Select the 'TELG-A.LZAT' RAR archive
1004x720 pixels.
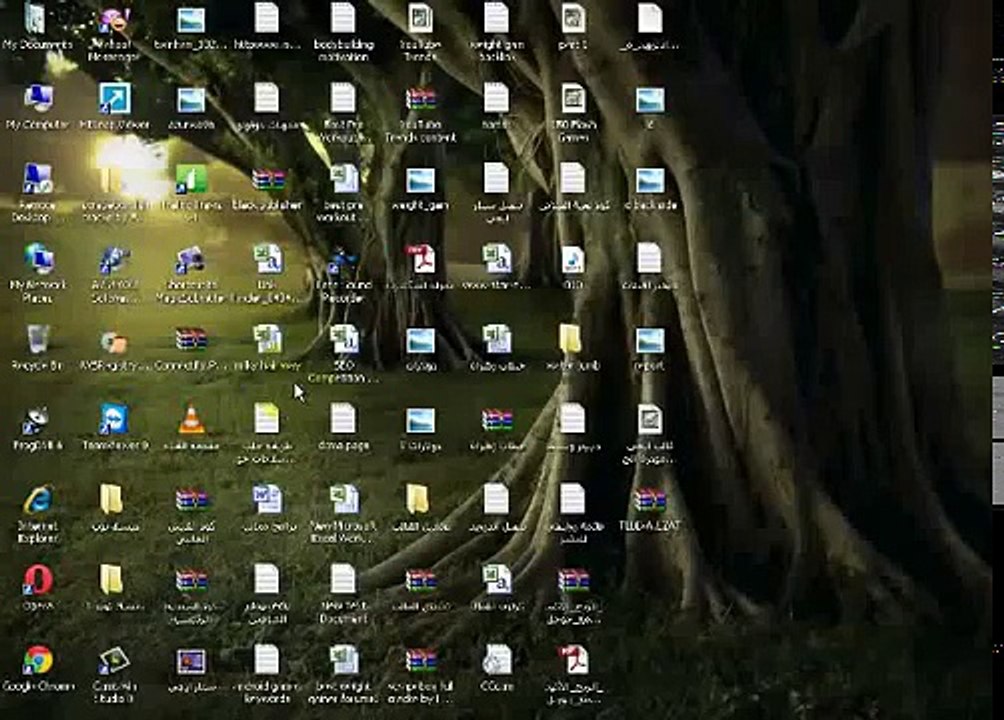coord(650,500)
